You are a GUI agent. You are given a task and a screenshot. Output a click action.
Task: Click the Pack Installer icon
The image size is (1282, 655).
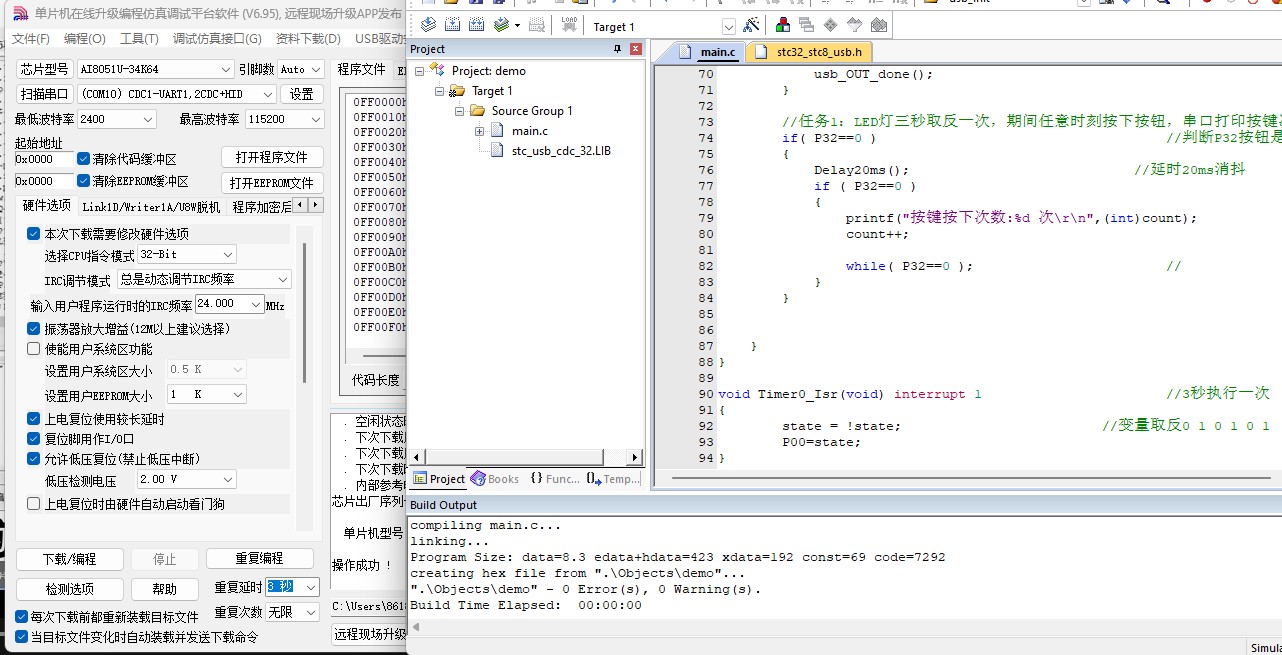click(879, 26)
